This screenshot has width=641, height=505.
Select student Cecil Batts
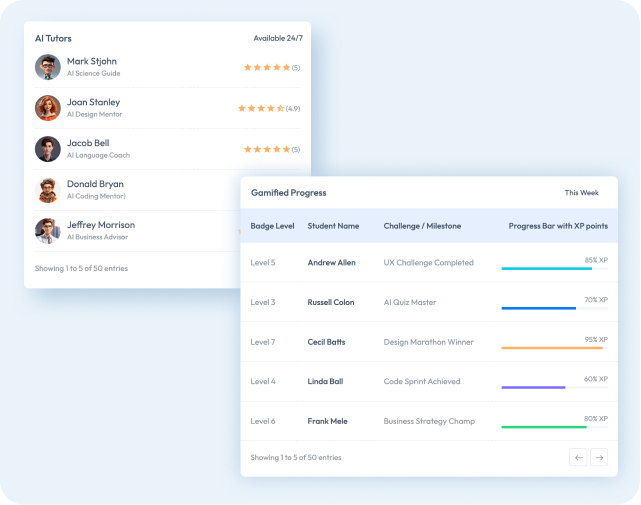[x=326, y=342]
